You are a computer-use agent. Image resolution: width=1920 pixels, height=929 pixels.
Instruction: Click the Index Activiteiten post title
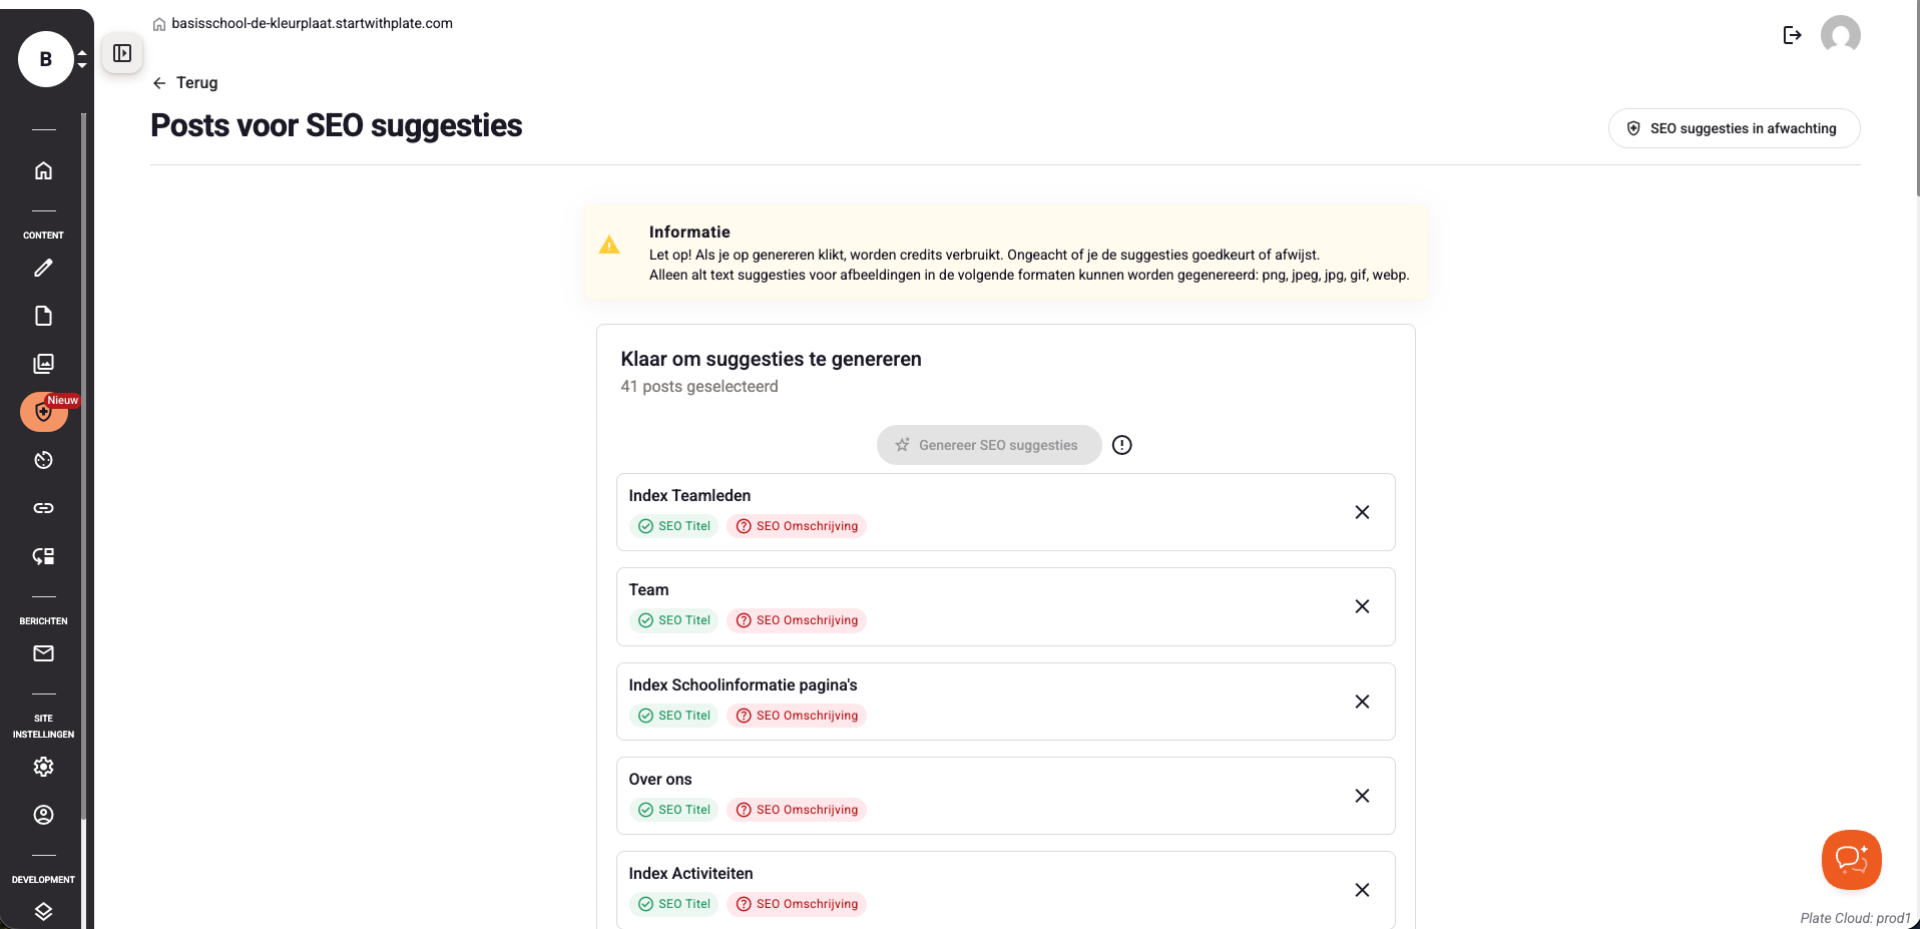(690, 873)
